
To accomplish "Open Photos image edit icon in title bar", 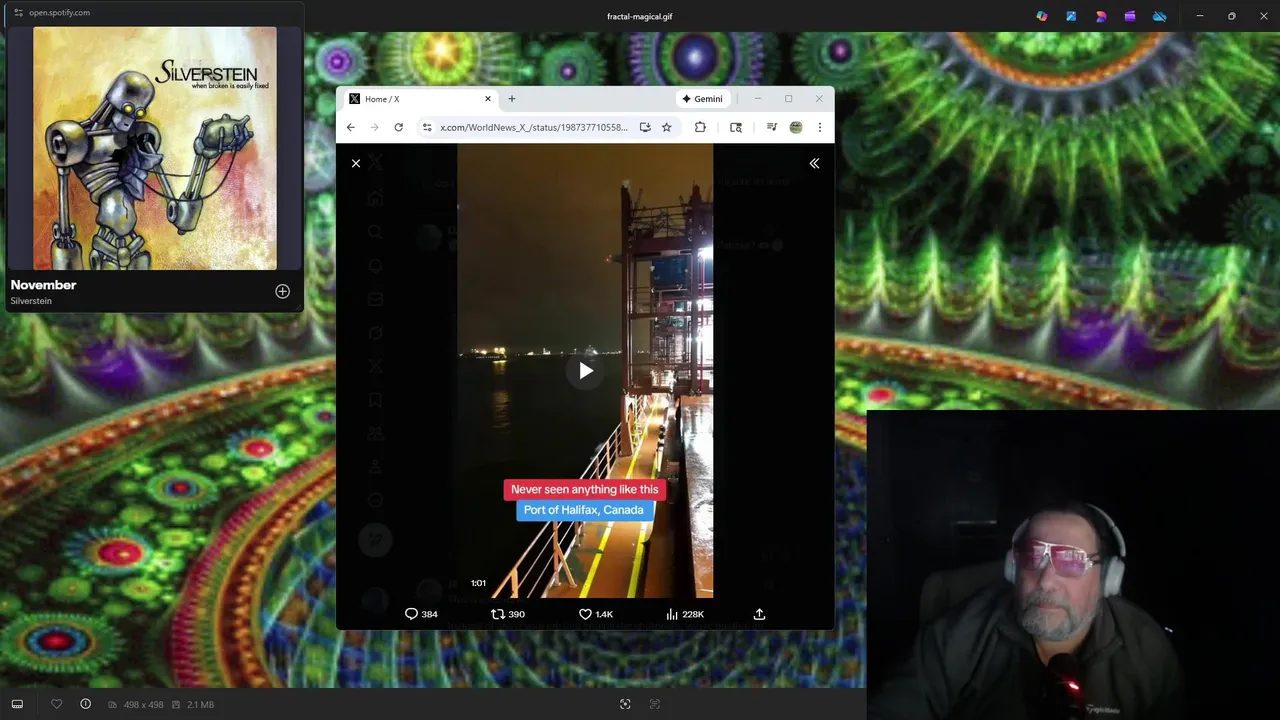I will pyautogui.click(x=1071, y=16).
